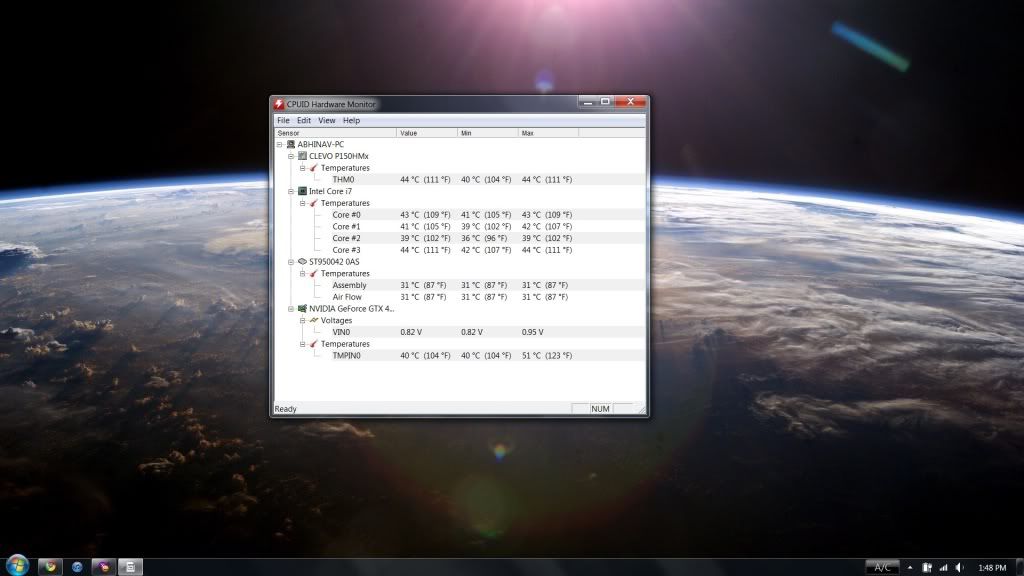The height and width of the screenshot is (576, 1024).
Task: Click the 0.95 V max value for VIN0
Action: coord(532,332)
